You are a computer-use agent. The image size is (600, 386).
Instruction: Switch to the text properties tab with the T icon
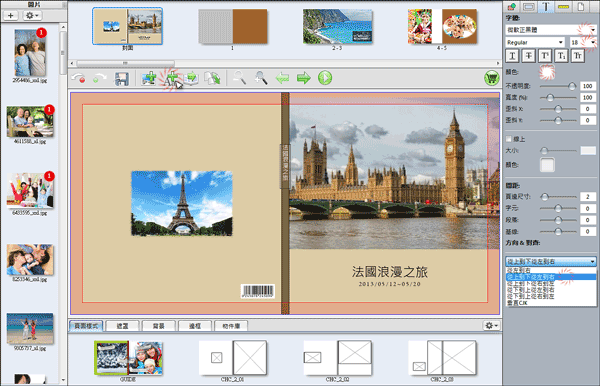click(x=546, y=7)
